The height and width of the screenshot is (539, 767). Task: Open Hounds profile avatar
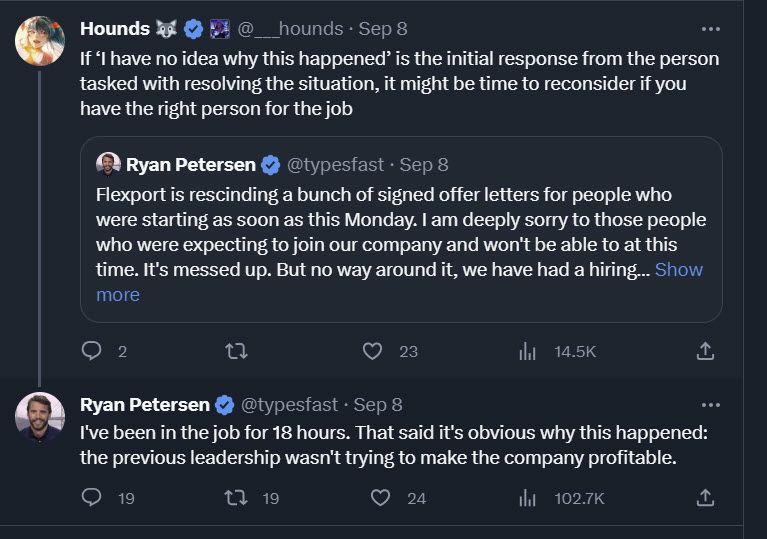coord(40,41)
